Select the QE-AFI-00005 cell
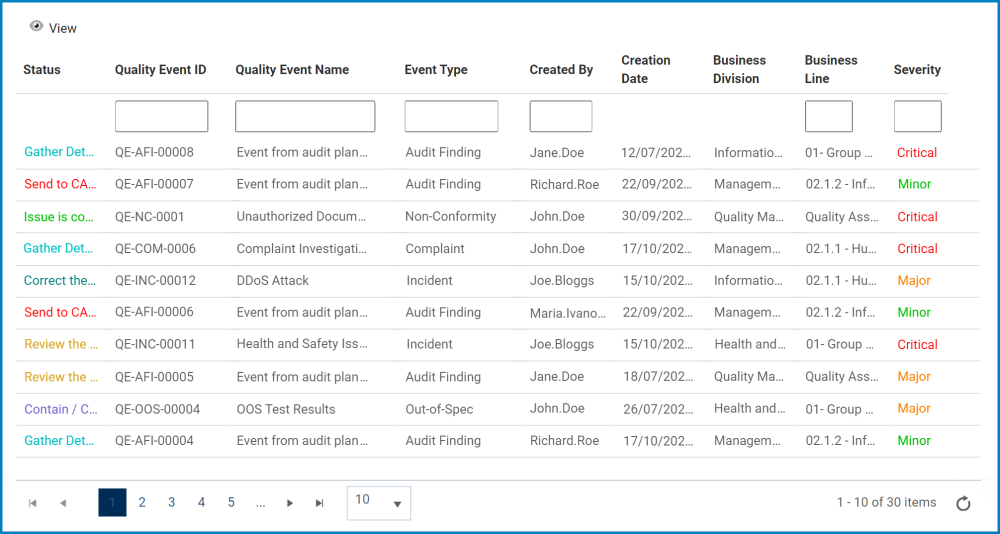 (154, 376)
